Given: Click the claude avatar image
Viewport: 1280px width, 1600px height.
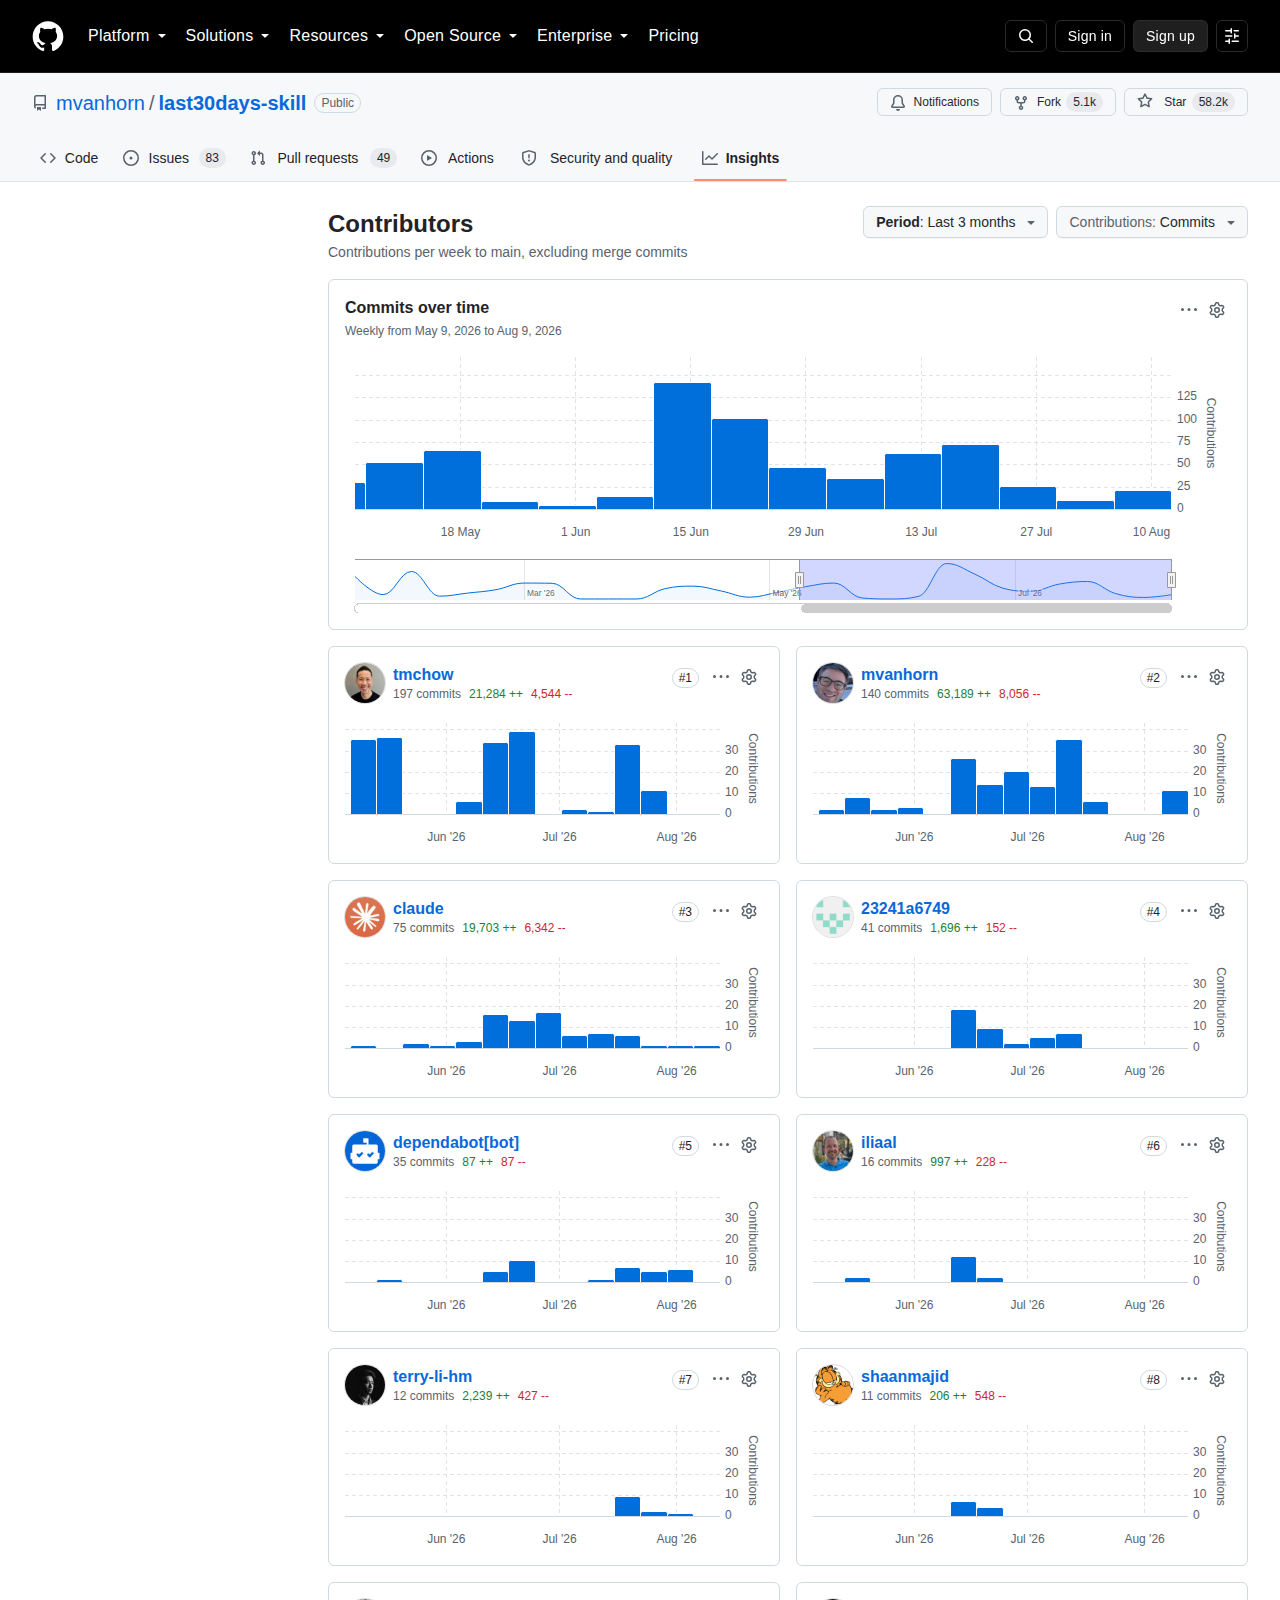Looking at the screenshot, I should coord(365,917).
